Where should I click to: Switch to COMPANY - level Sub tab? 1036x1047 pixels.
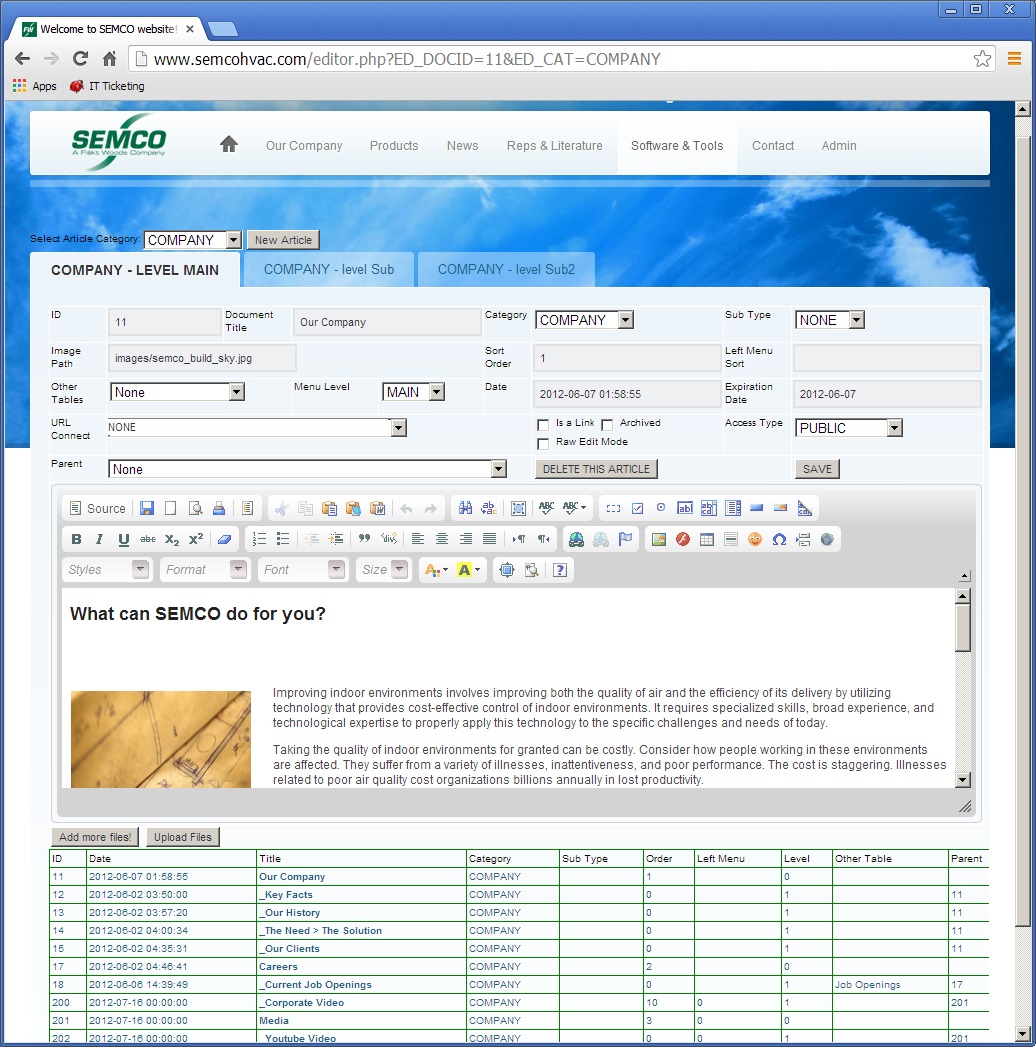point(329,270)
